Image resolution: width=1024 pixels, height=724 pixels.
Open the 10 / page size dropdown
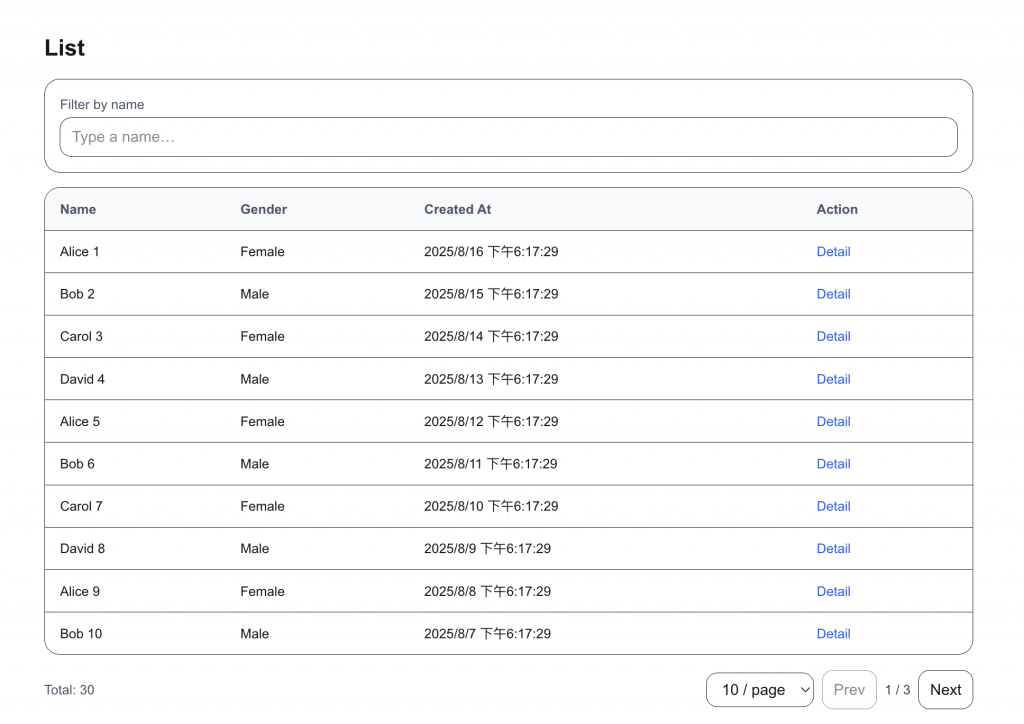coord(759,690)
